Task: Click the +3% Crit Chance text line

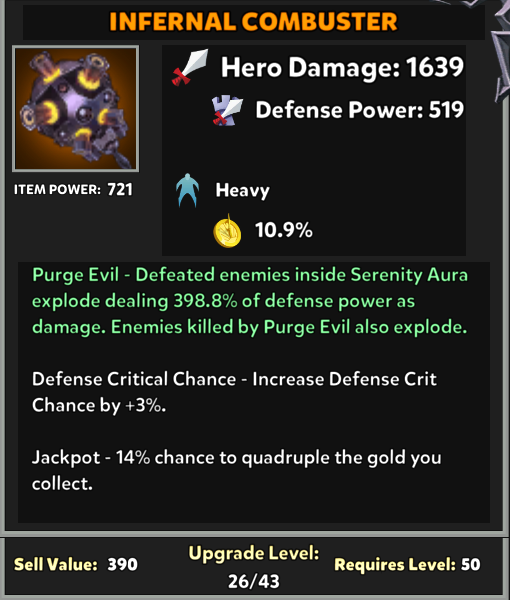Action: 99,406
